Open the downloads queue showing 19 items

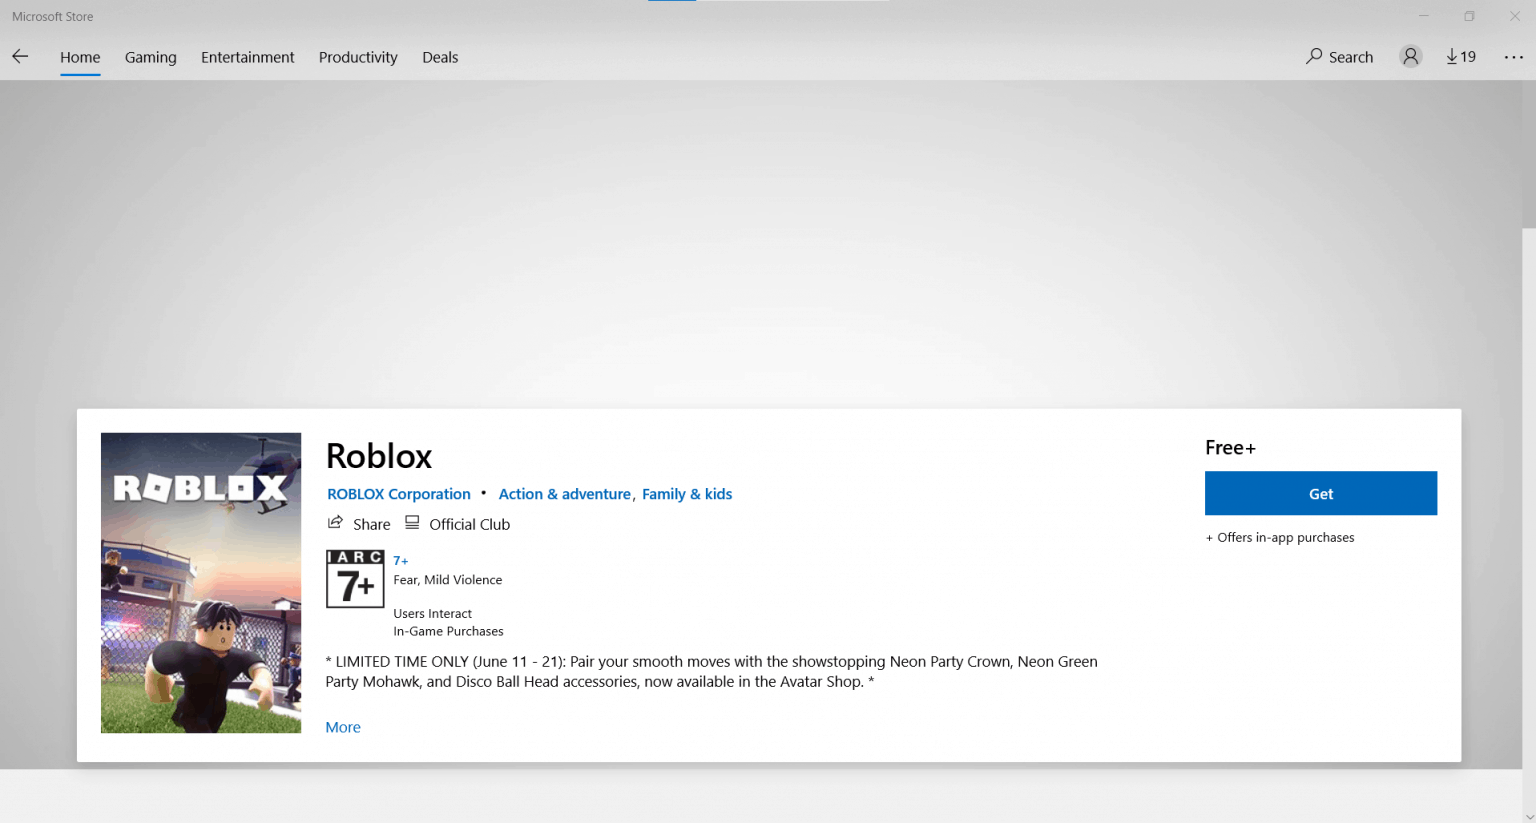[x=1460, y=57]
